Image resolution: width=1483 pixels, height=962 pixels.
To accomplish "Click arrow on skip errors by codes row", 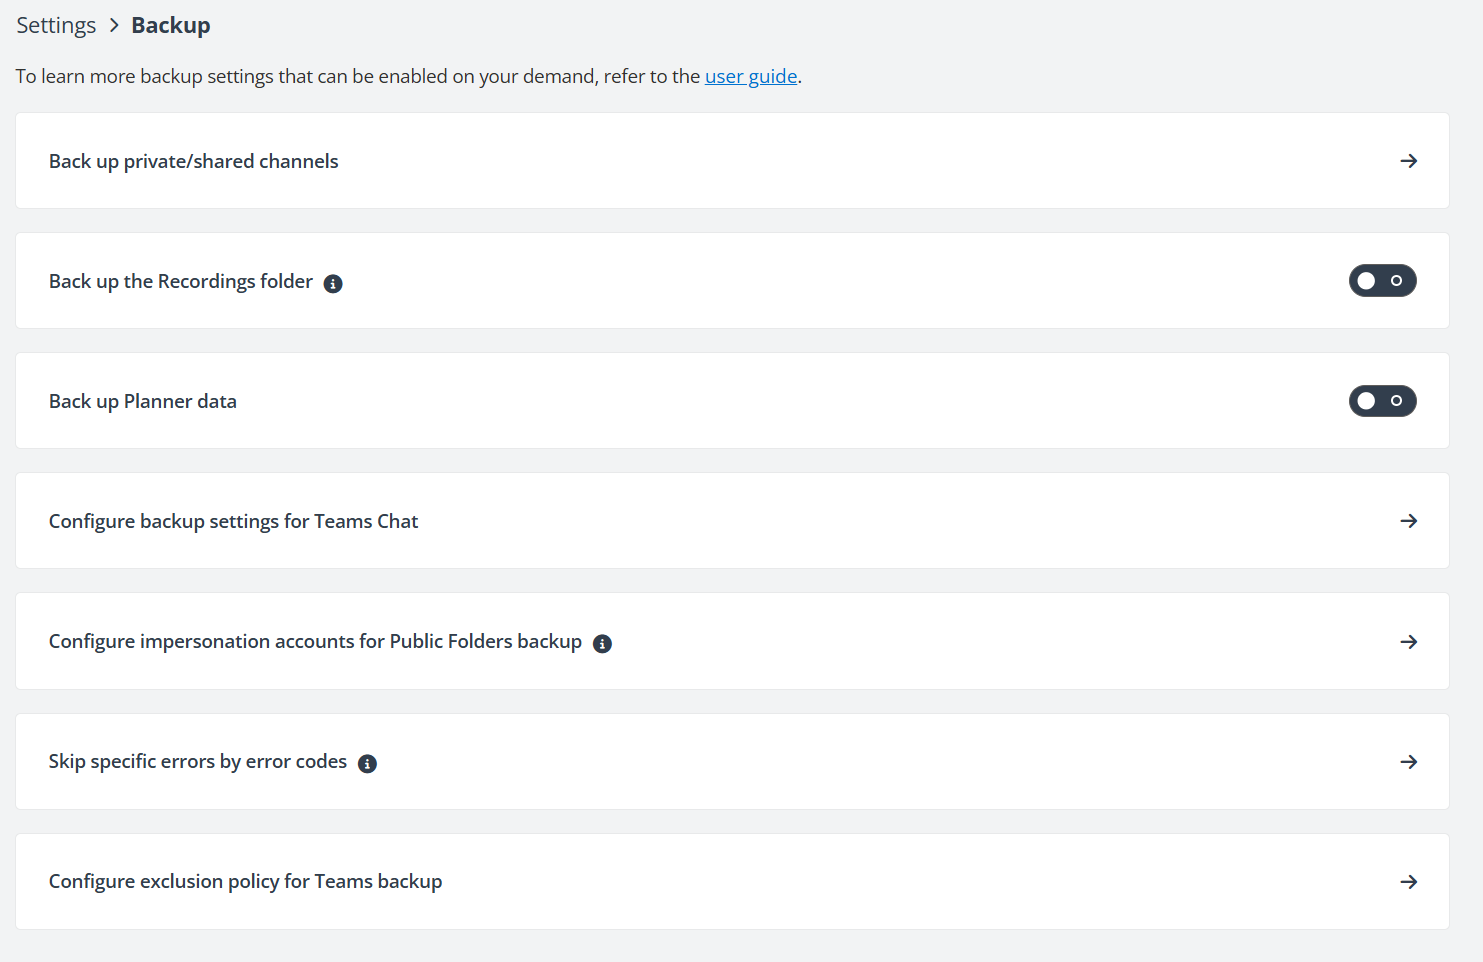I will click(1409, 761).
